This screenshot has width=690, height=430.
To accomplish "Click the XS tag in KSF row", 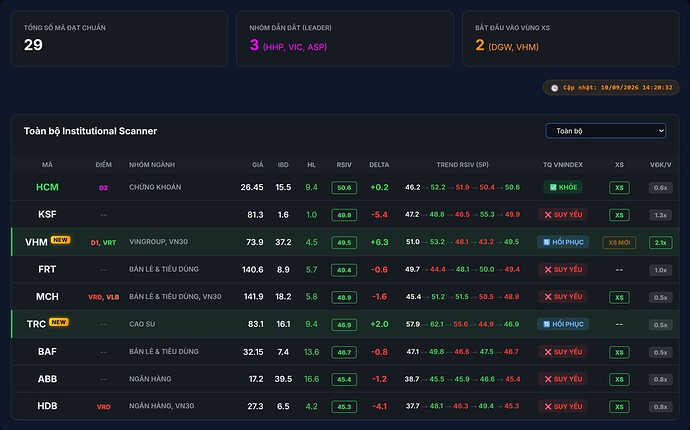I will tap(619, 215).
